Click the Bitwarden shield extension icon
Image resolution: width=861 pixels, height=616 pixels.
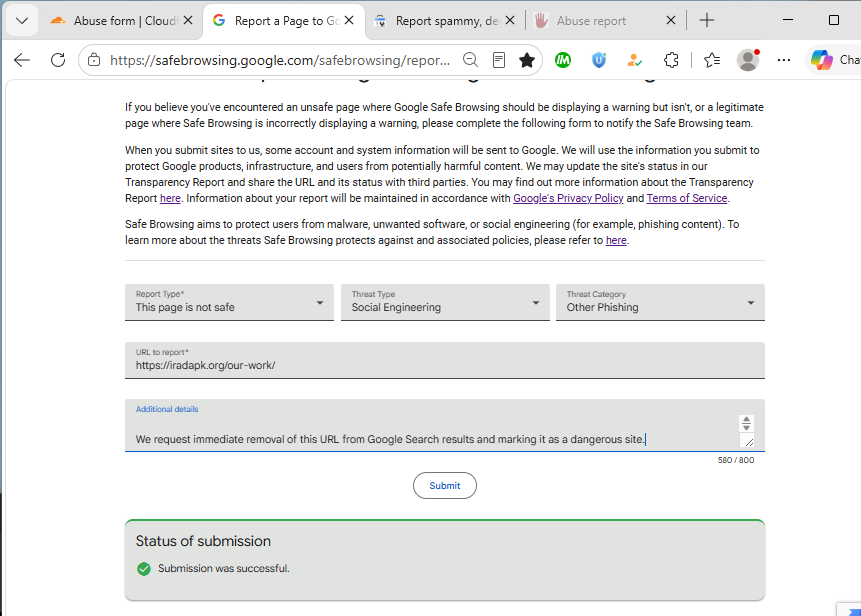pos(599,60)
